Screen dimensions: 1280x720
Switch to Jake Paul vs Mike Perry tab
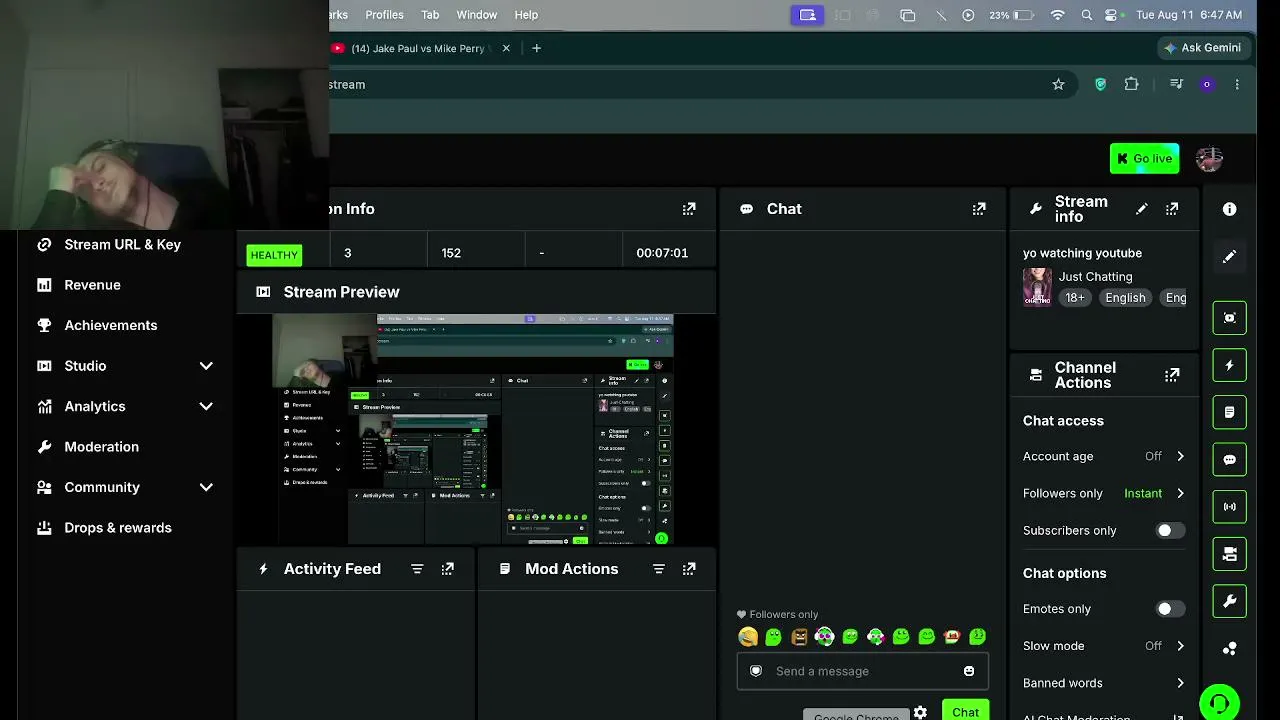click(418, 48)
